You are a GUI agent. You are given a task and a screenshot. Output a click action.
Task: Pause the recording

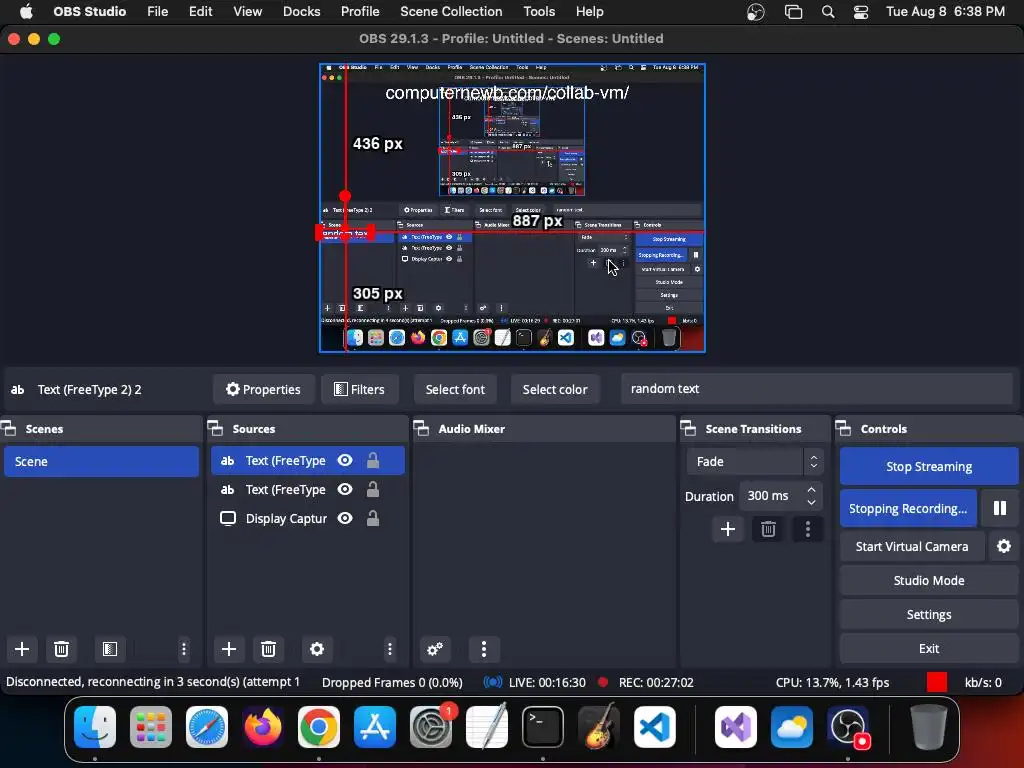point(1000,508)
